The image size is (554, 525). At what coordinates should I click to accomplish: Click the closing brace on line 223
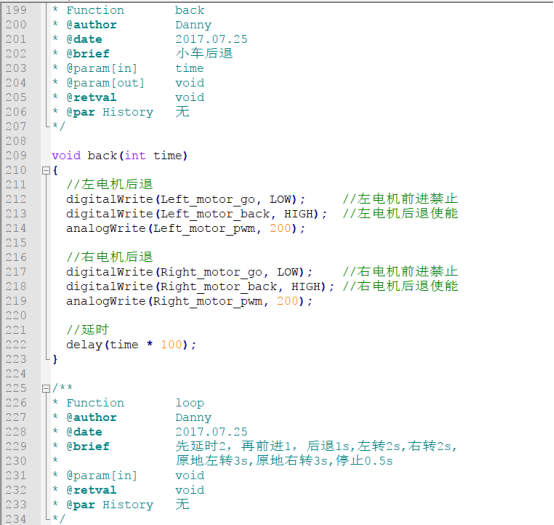click(x=54, y=359)
